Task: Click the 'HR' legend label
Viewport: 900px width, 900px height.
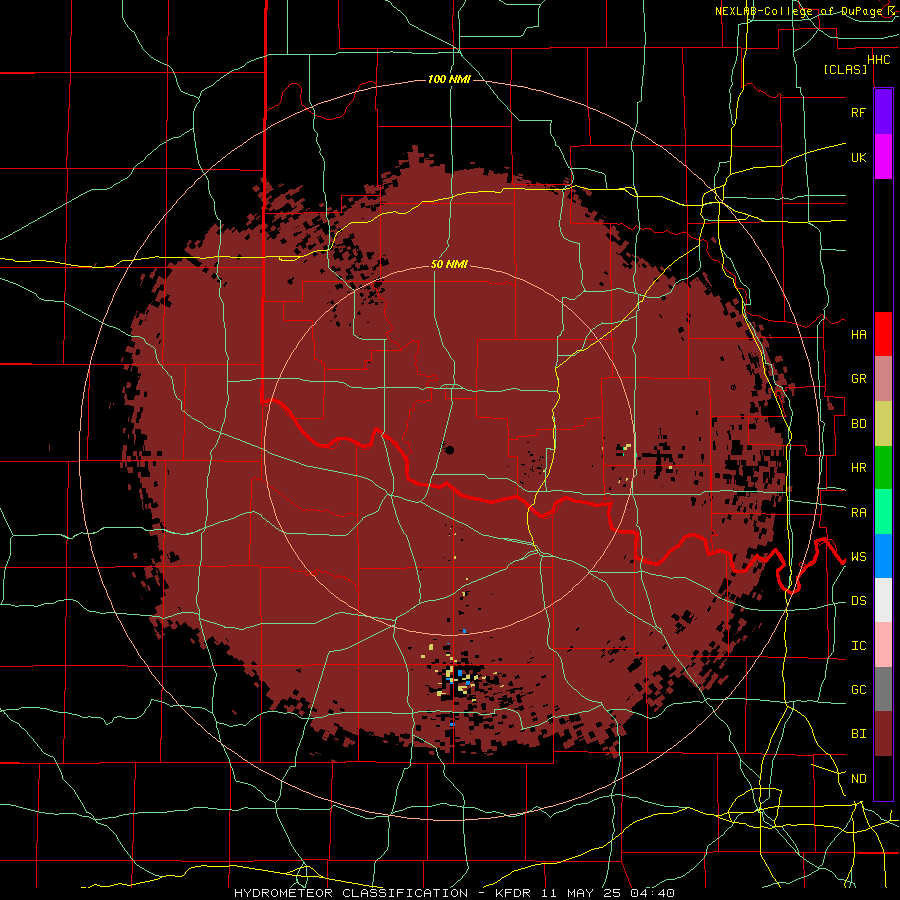Action: coord(858,468)
